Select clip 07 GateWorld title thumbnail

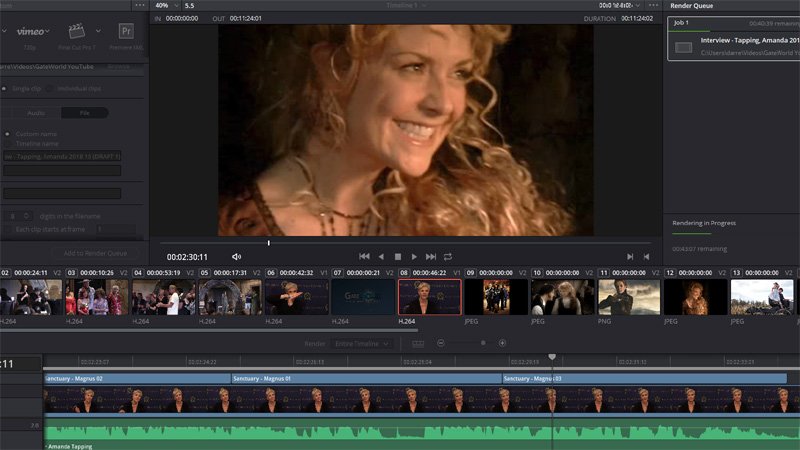point(363,296)
